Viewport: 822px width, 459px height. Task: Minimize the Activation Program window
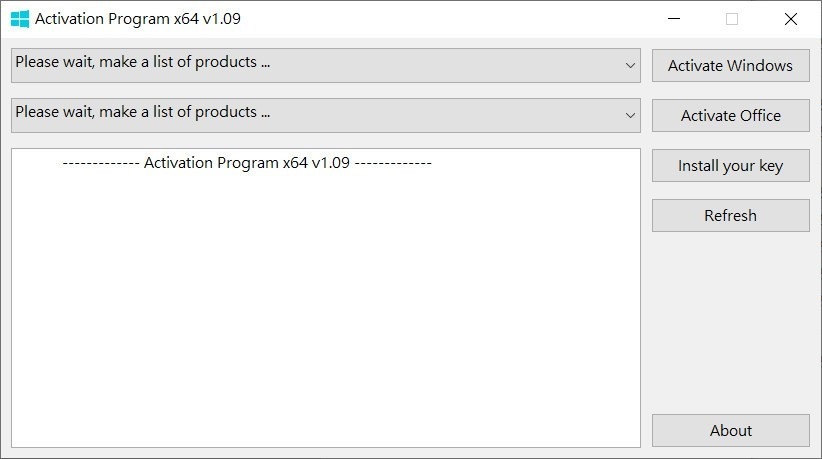(x=675, y=18)
